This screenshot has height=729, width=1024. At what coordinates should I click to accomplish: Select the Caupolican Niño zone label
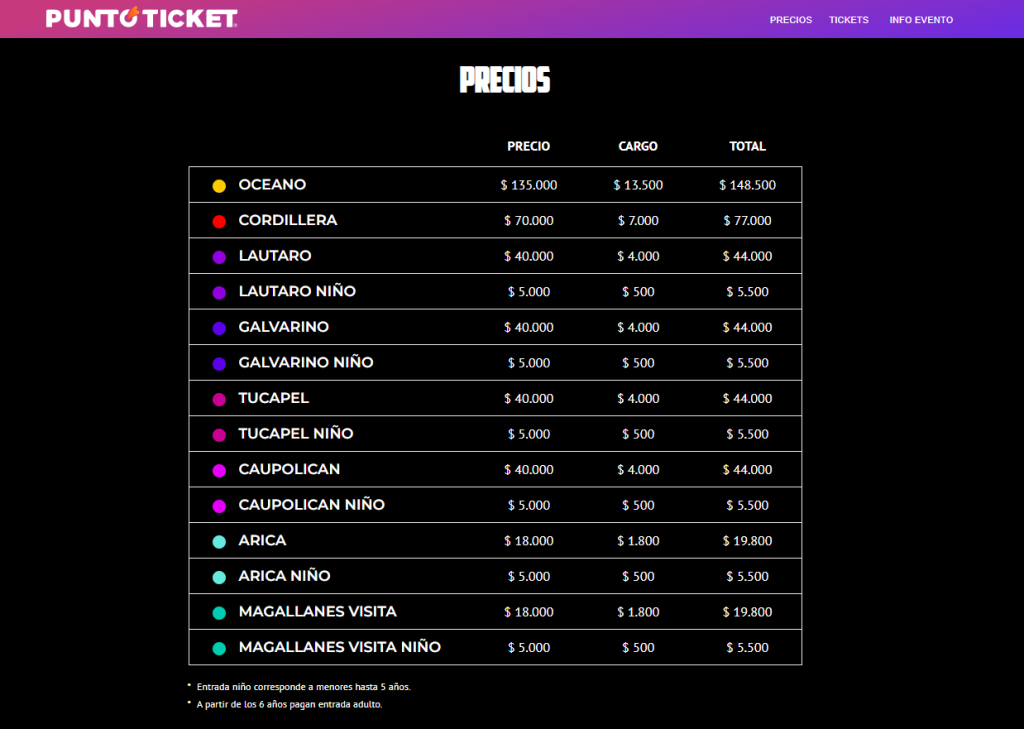(312, 504)
